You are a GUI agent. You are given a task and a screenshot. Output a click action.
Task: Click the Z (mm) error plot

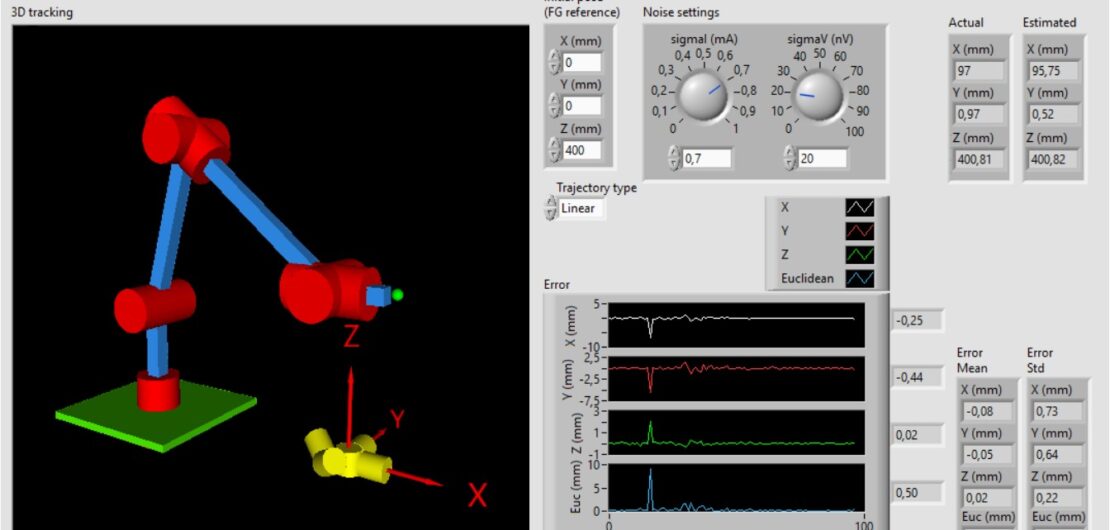tap(736, 432)
